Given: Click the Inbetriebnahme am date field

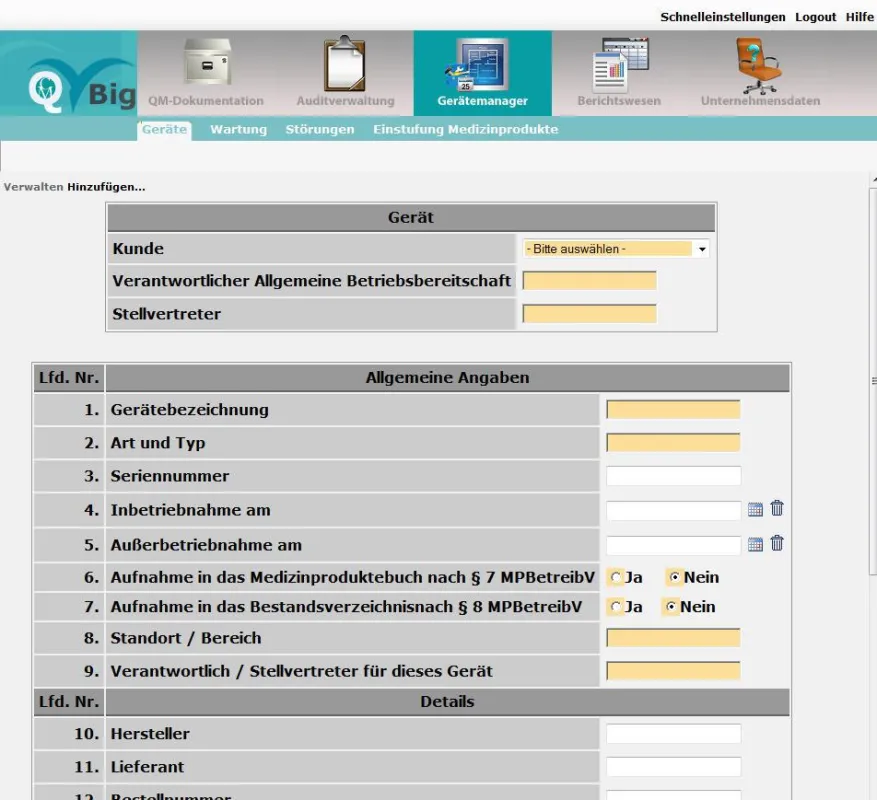Looking at the screenshot, I should click(x=673, y=510).
